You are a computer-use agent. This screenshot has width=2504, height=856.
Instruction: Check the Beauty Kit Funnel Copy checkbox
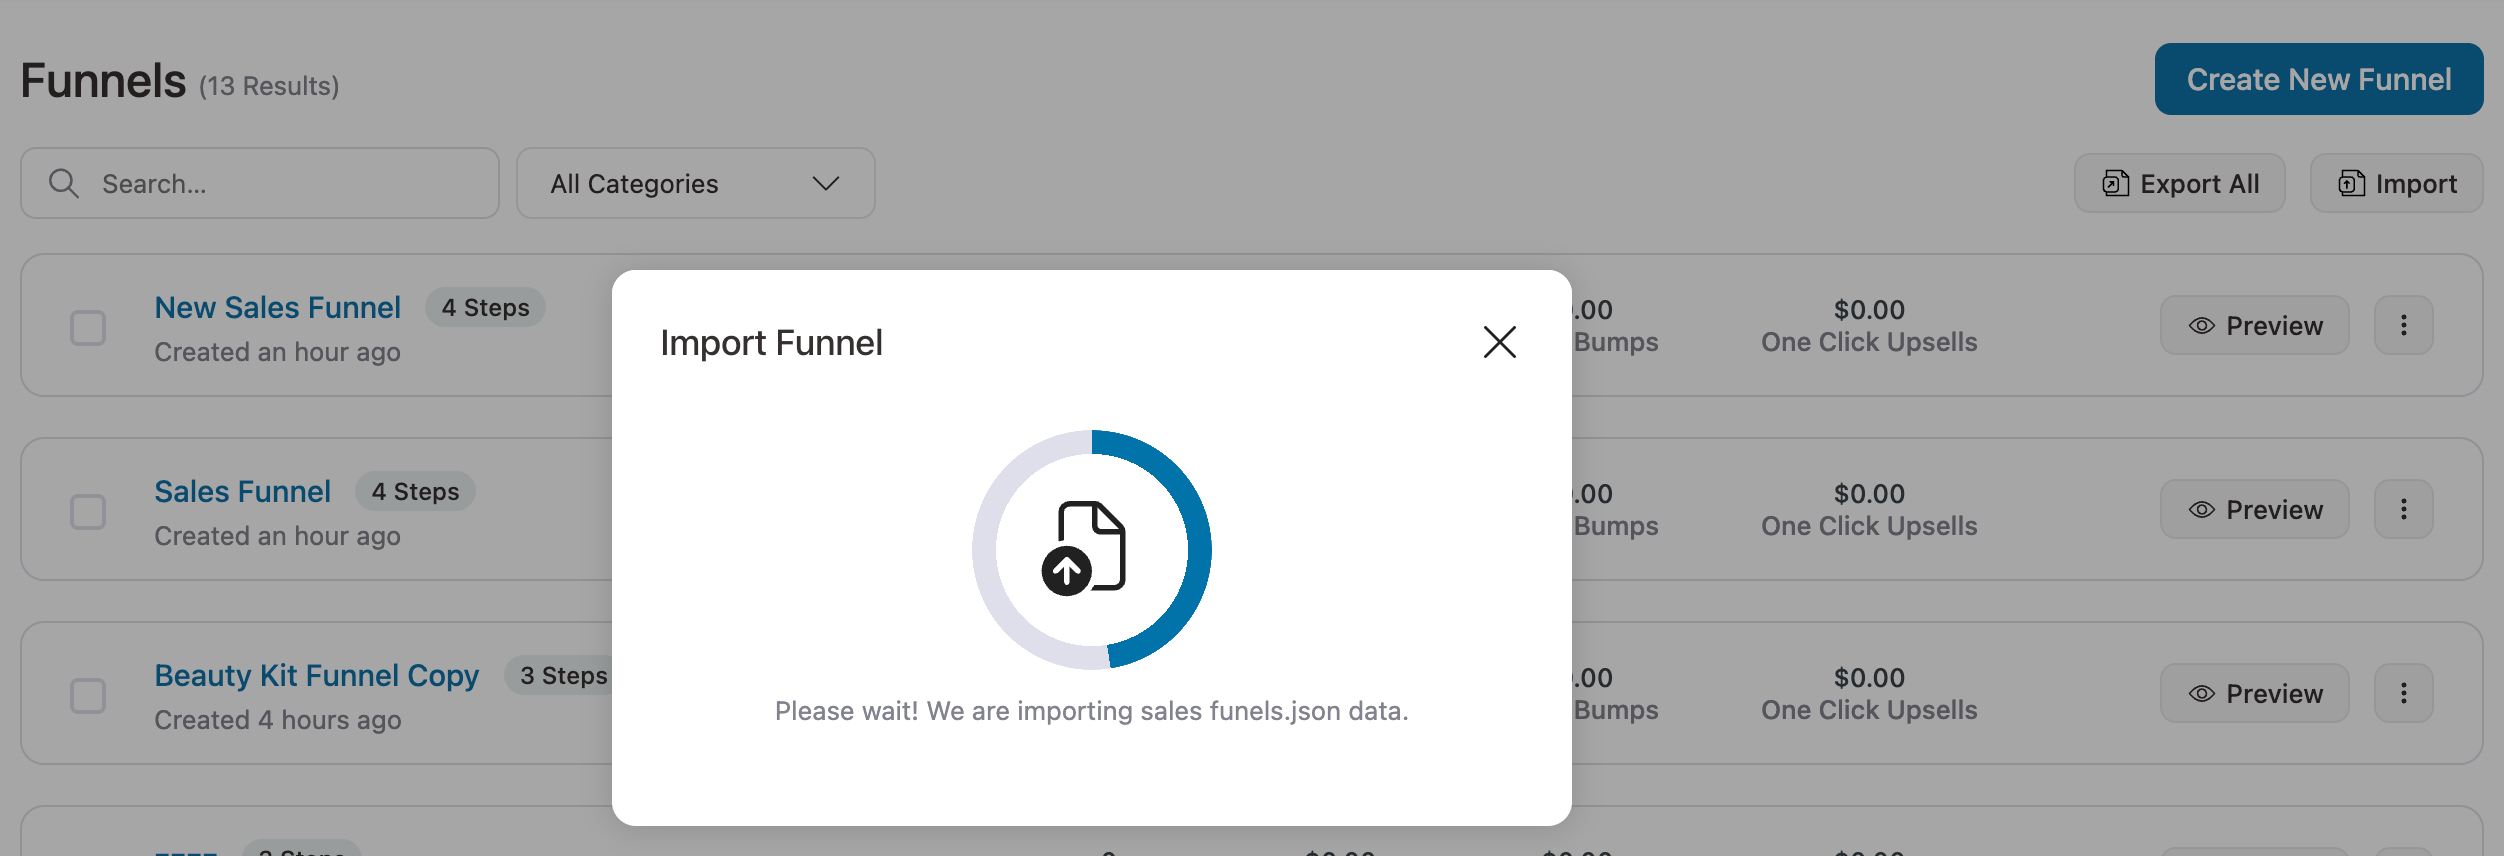(88, 695)
